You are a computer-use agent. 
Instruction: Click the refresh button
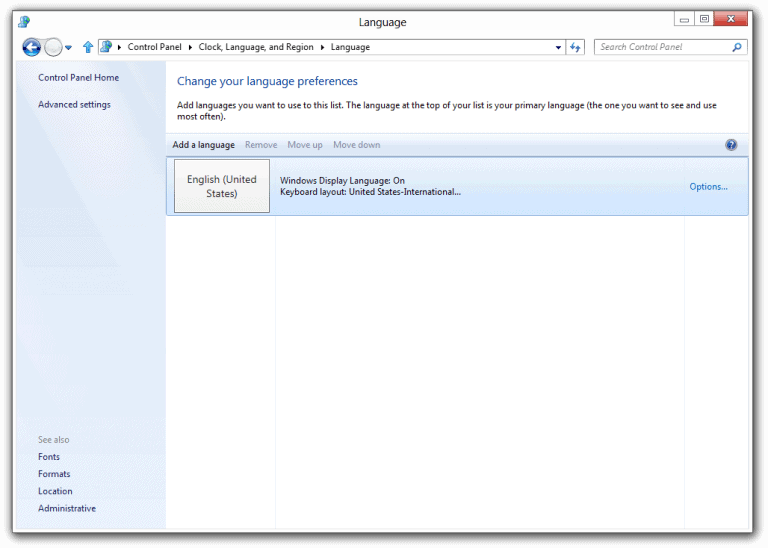click(x=575, y=48)
